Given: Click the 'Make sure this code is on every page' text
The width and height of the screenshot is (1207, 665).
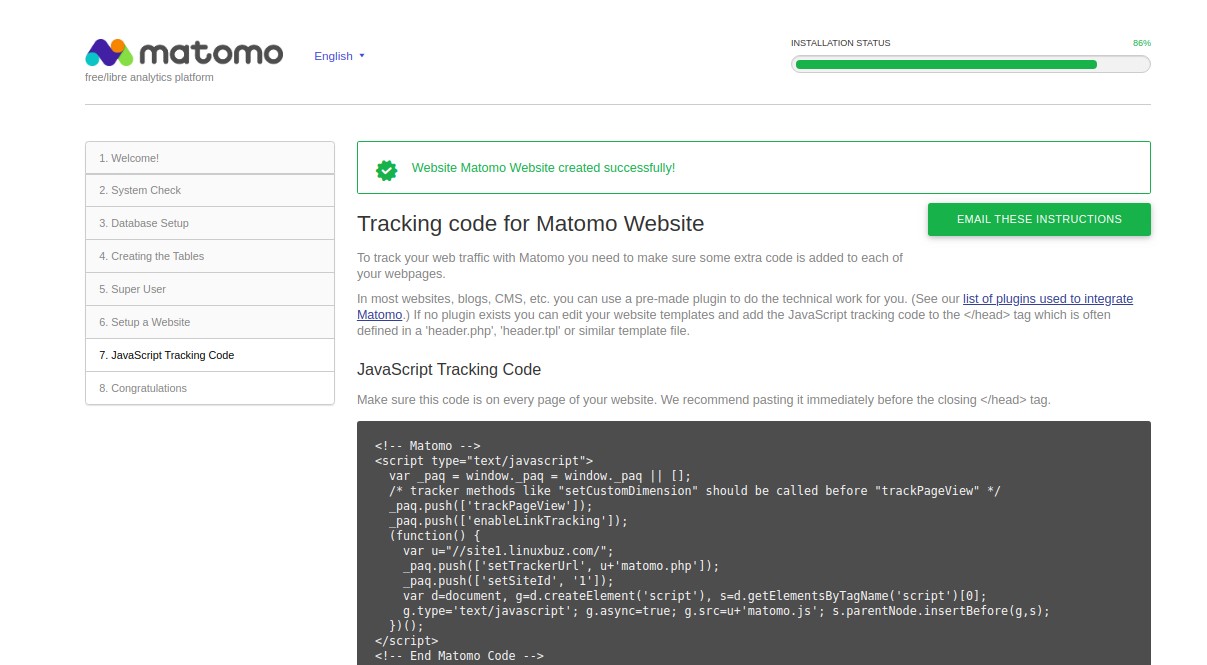Looking at the screenshot, I should (704, 400).
